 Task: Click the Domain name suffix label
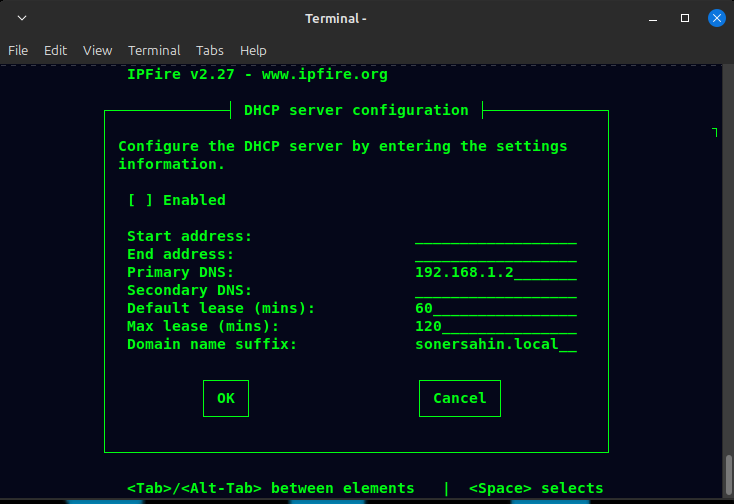tap(212, 344)
